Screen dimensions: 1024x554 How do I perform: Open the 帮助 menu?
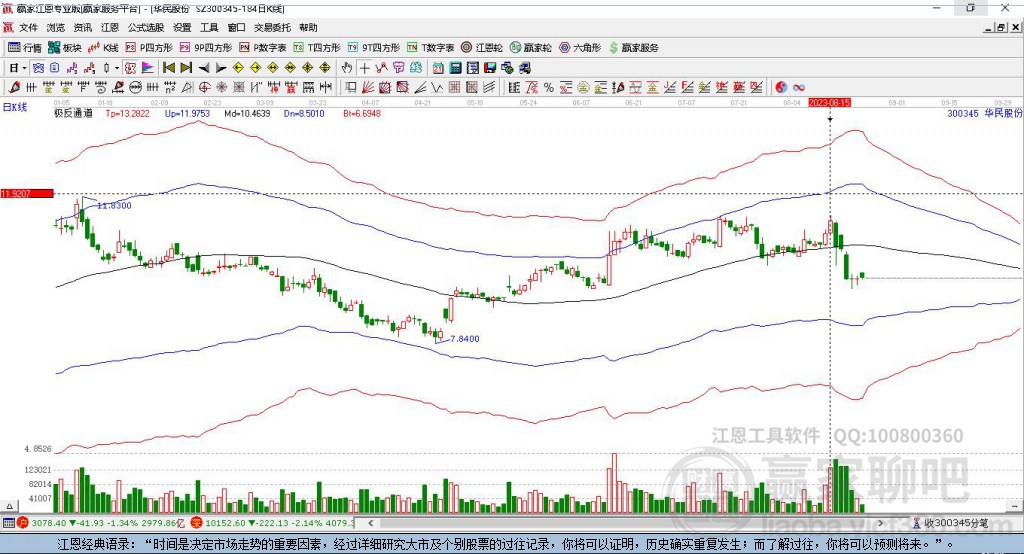coord(308,27)
